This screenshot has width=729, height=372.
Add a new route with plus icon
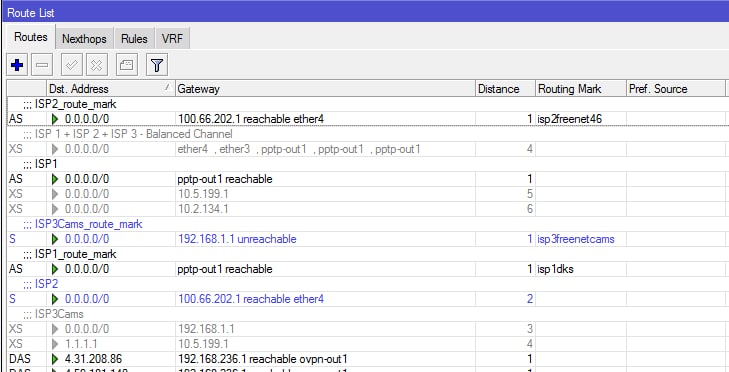pyautogui.click(x=17, y=65)
